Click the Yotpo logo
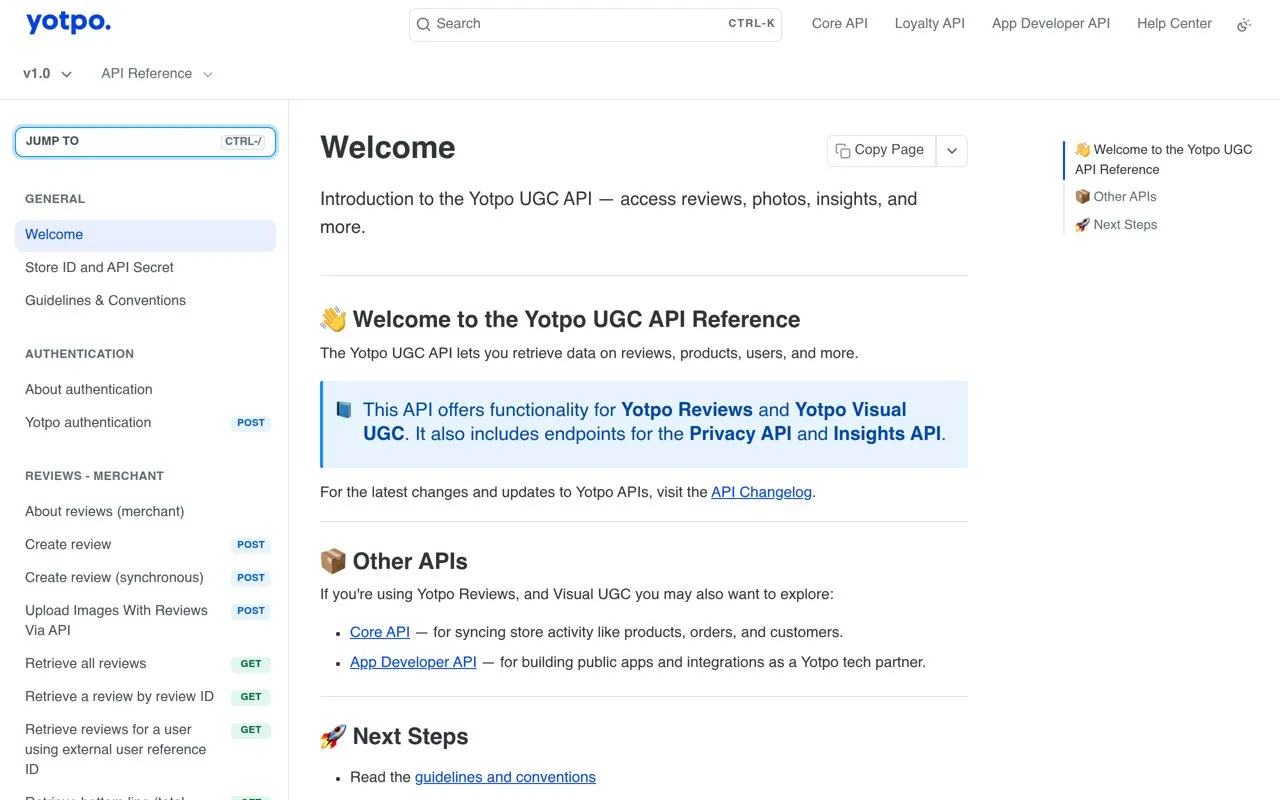Viewport: 1280px width, 800px height. click(68, 23)
